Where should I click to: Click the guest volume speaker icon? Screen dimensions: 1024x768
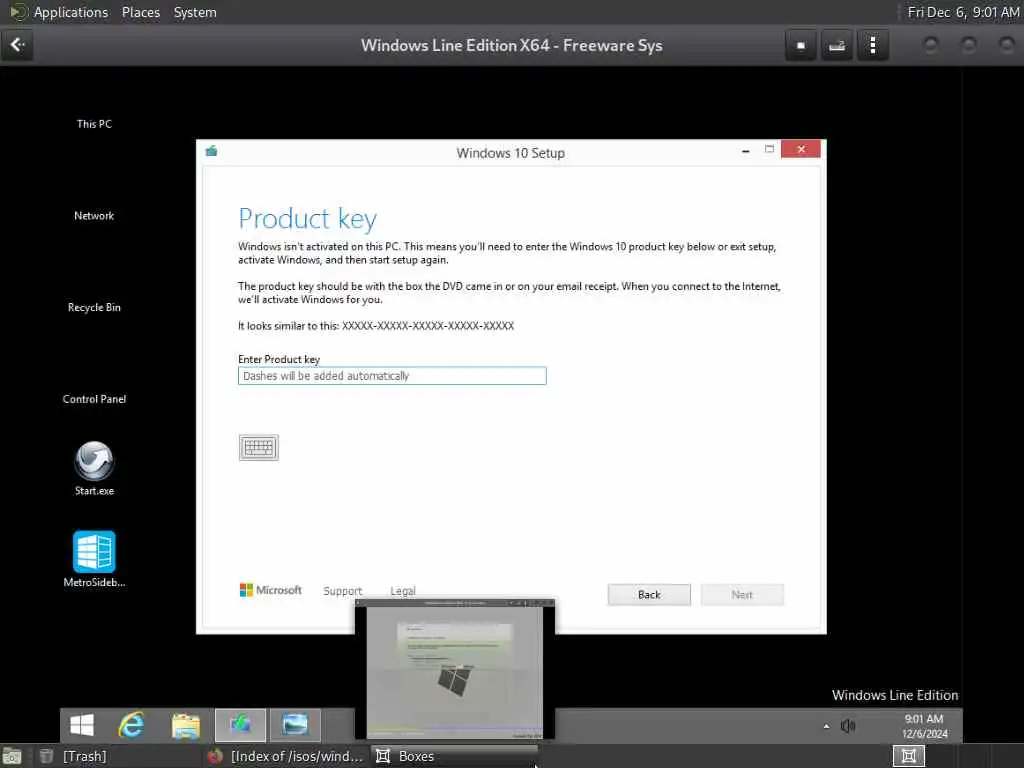(x=848, y=726)
